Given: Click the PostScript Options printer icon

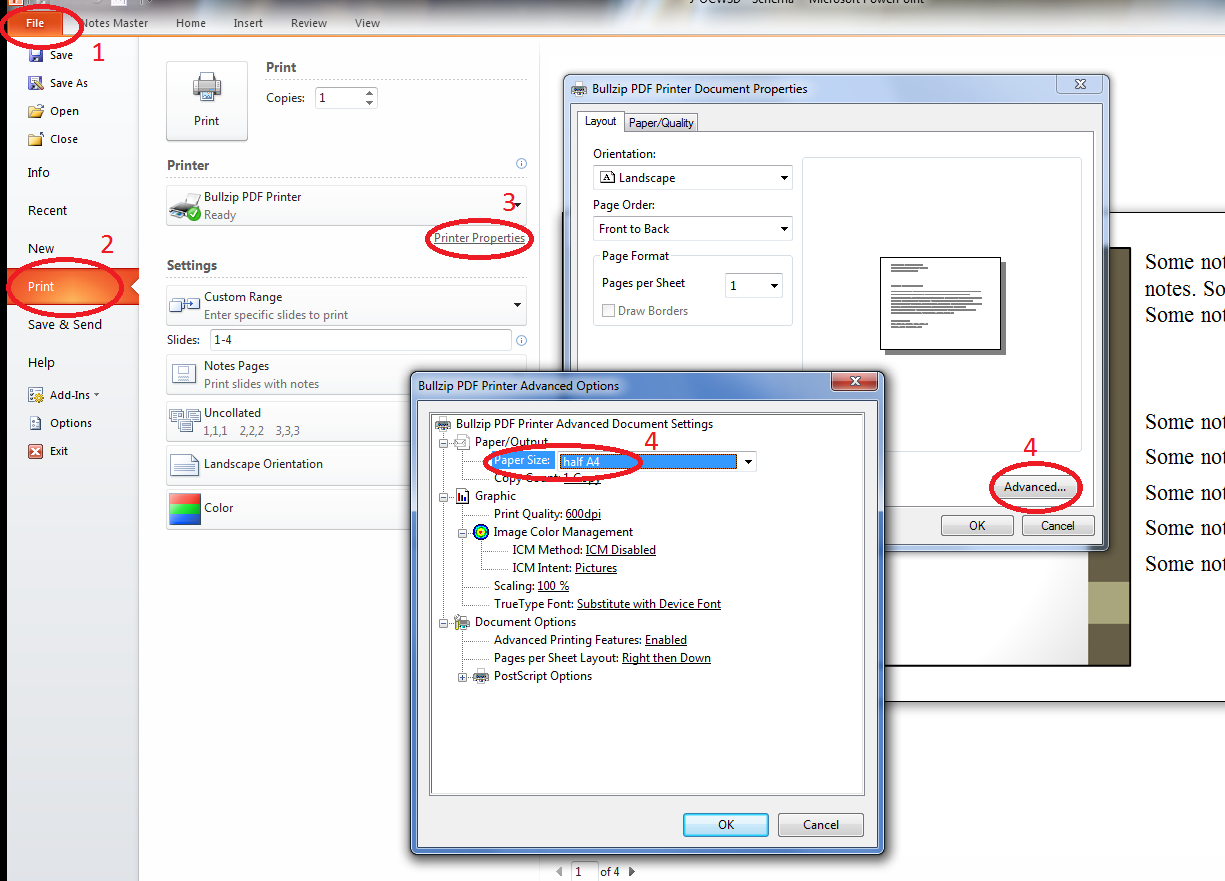Looking at the screenshot, I should (481, 676).
